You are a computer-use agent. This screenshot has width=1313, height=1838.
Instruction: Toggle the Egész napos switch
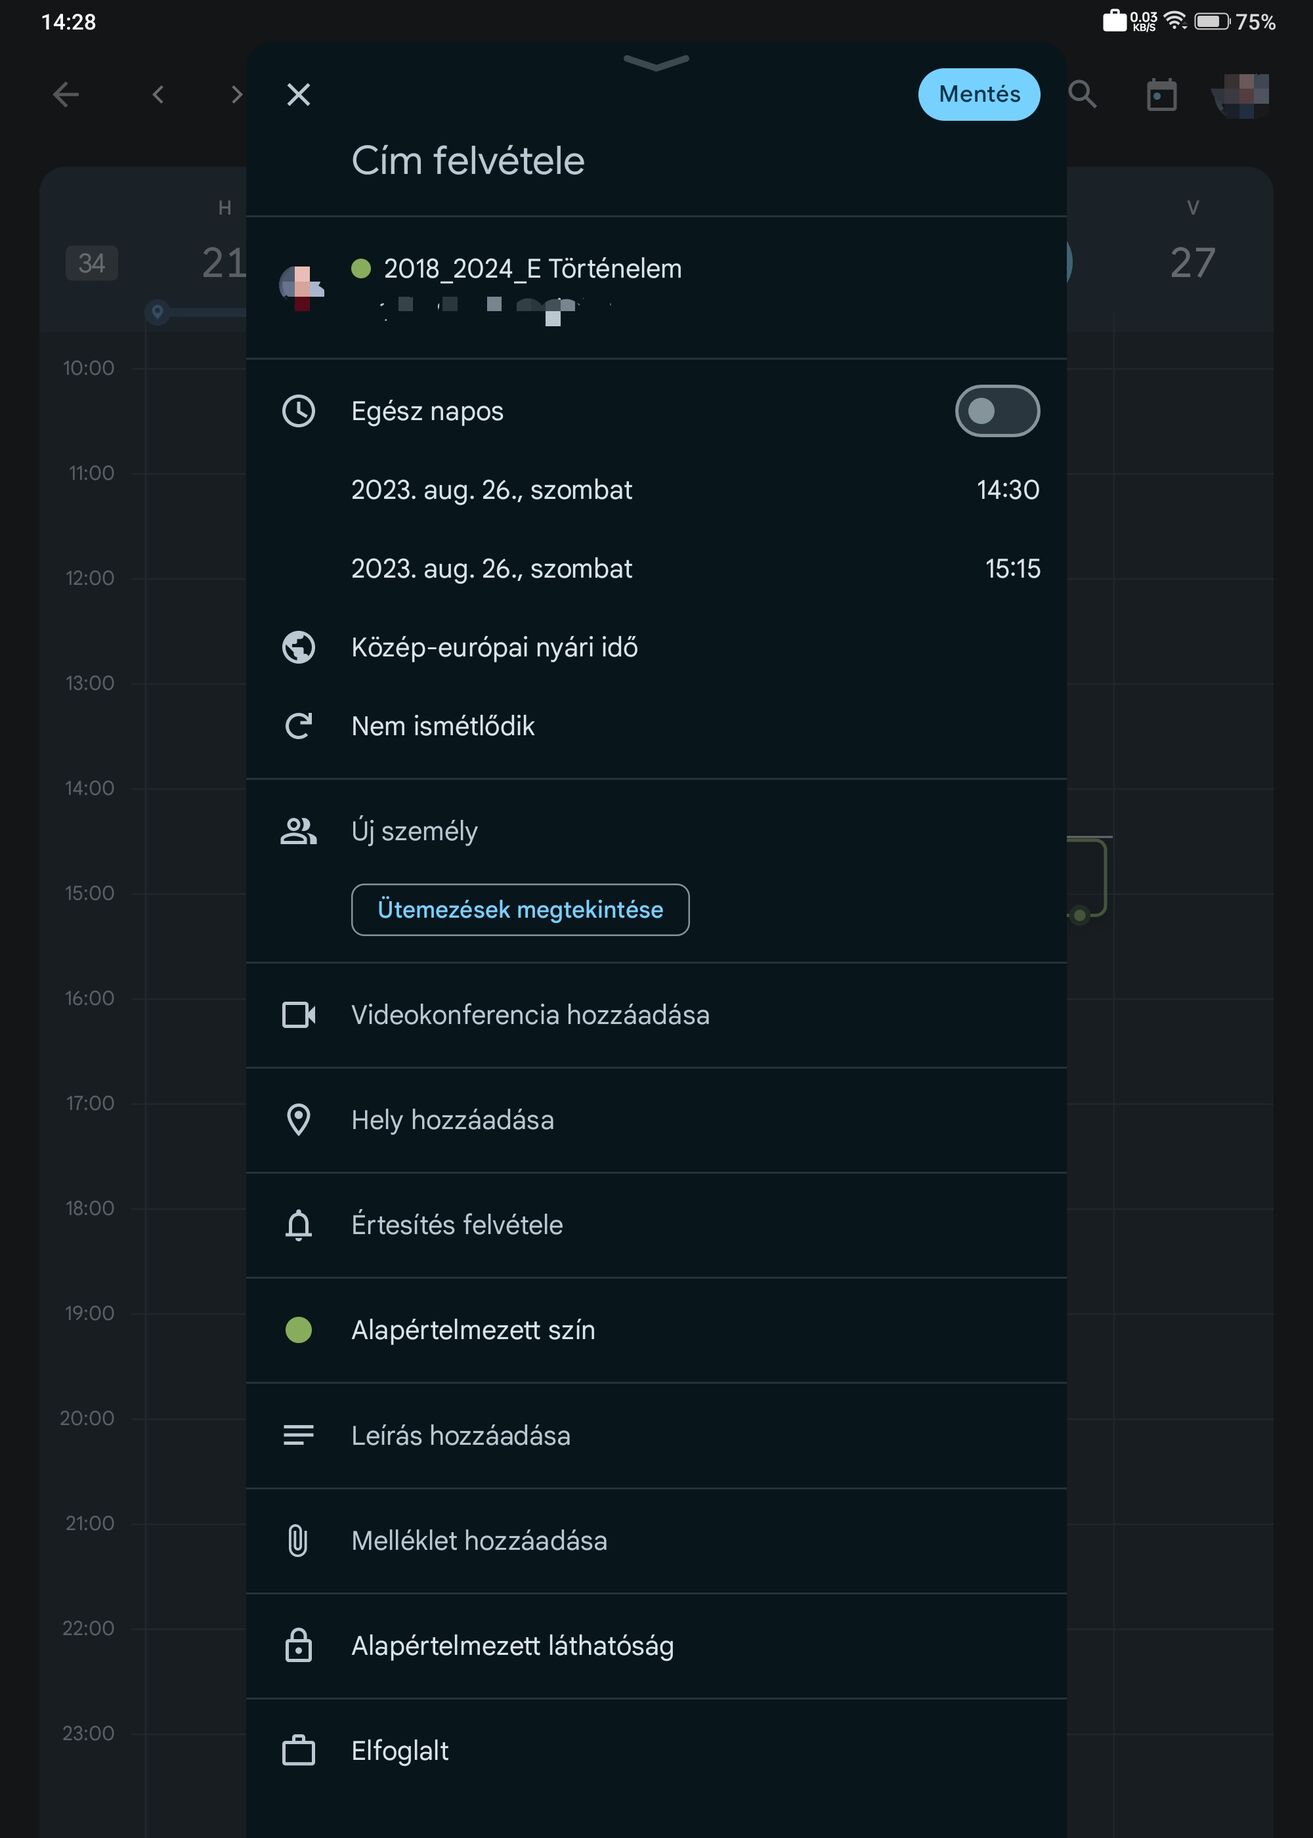[997, 411]
